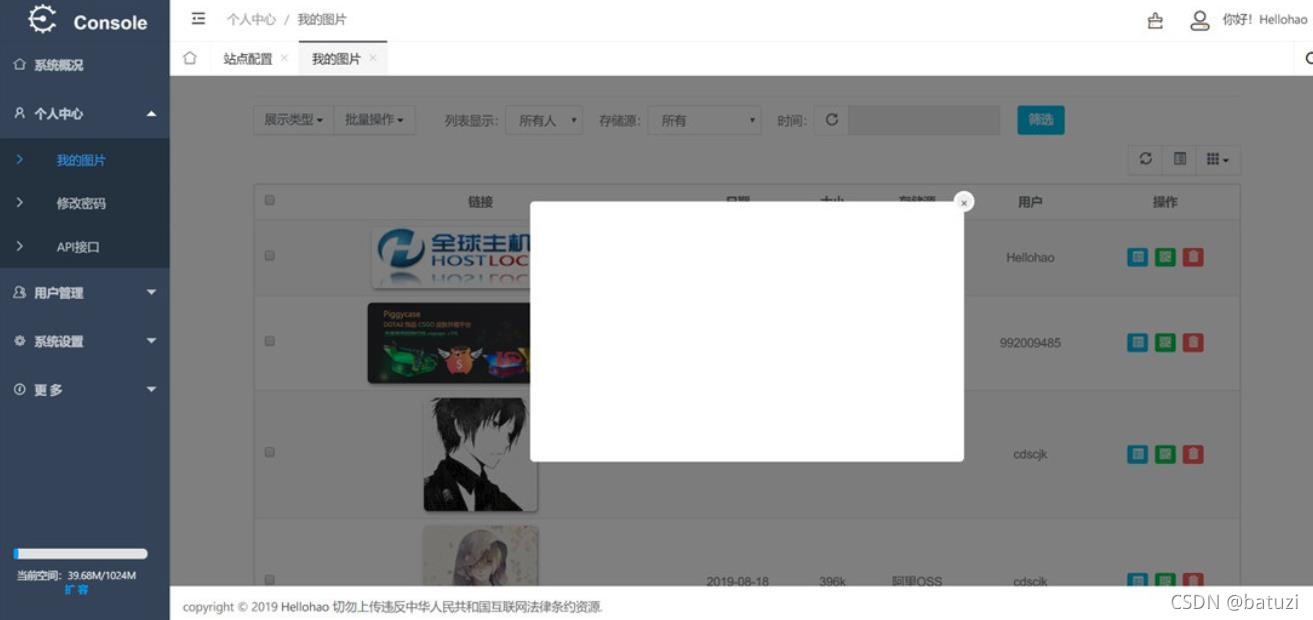Click the 当前空间 storage text
This screenshot has height=620, width=1313.
click(x=76, y=575)
